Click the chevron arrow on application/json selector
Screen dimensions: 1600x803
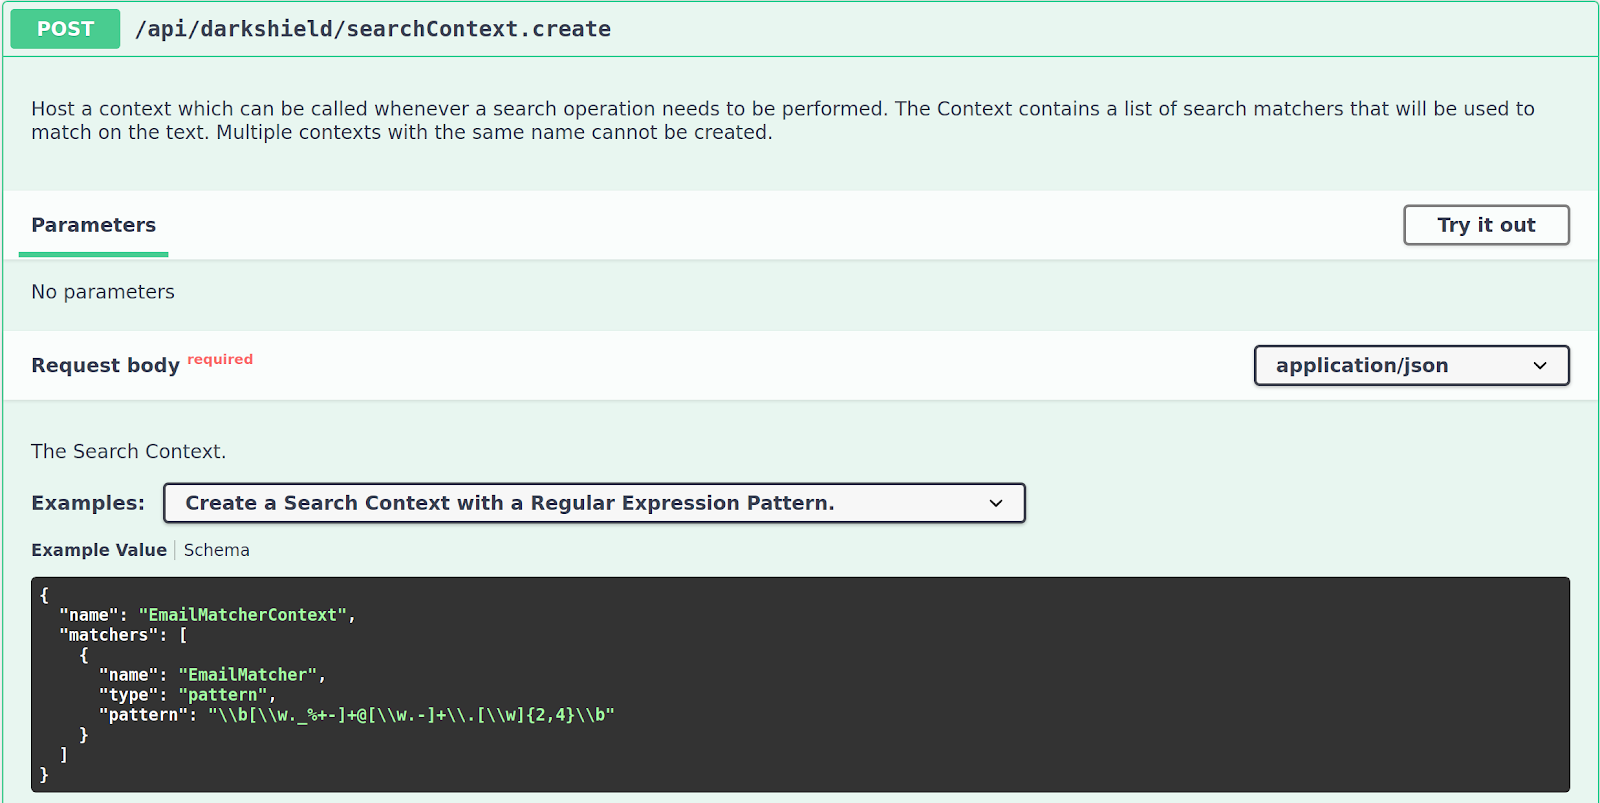[x=1540, y=366]
